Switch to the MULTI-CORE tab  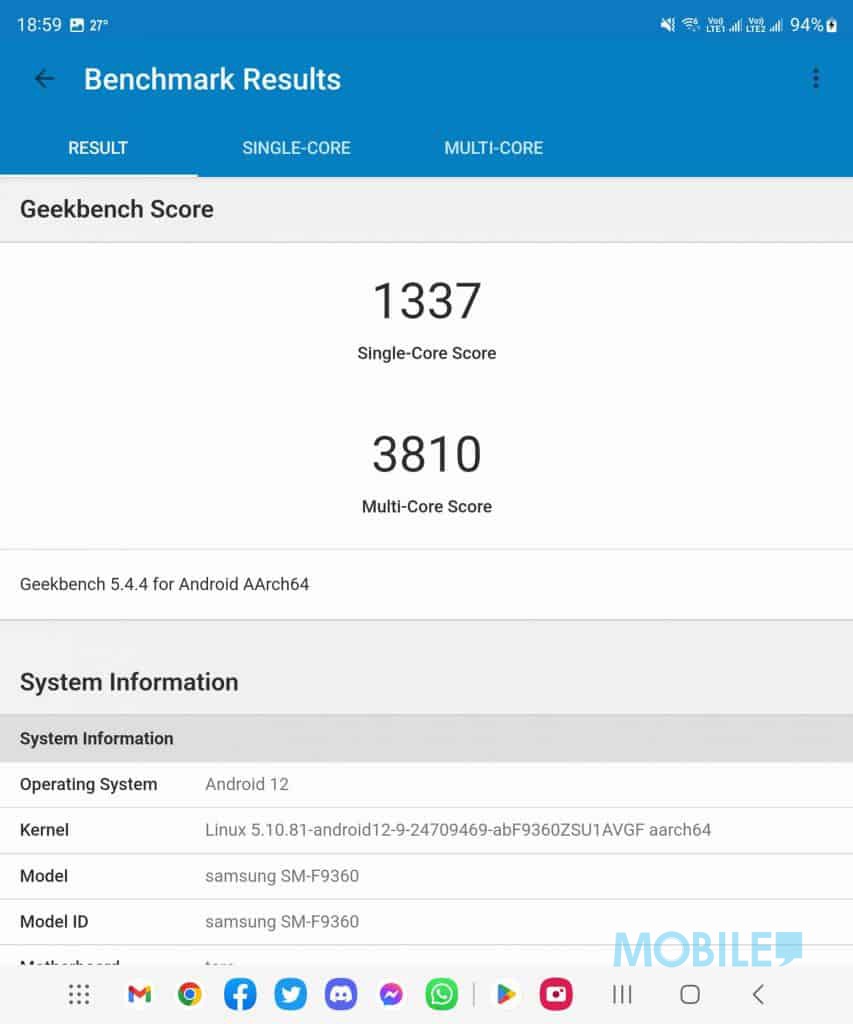point(493,148)
